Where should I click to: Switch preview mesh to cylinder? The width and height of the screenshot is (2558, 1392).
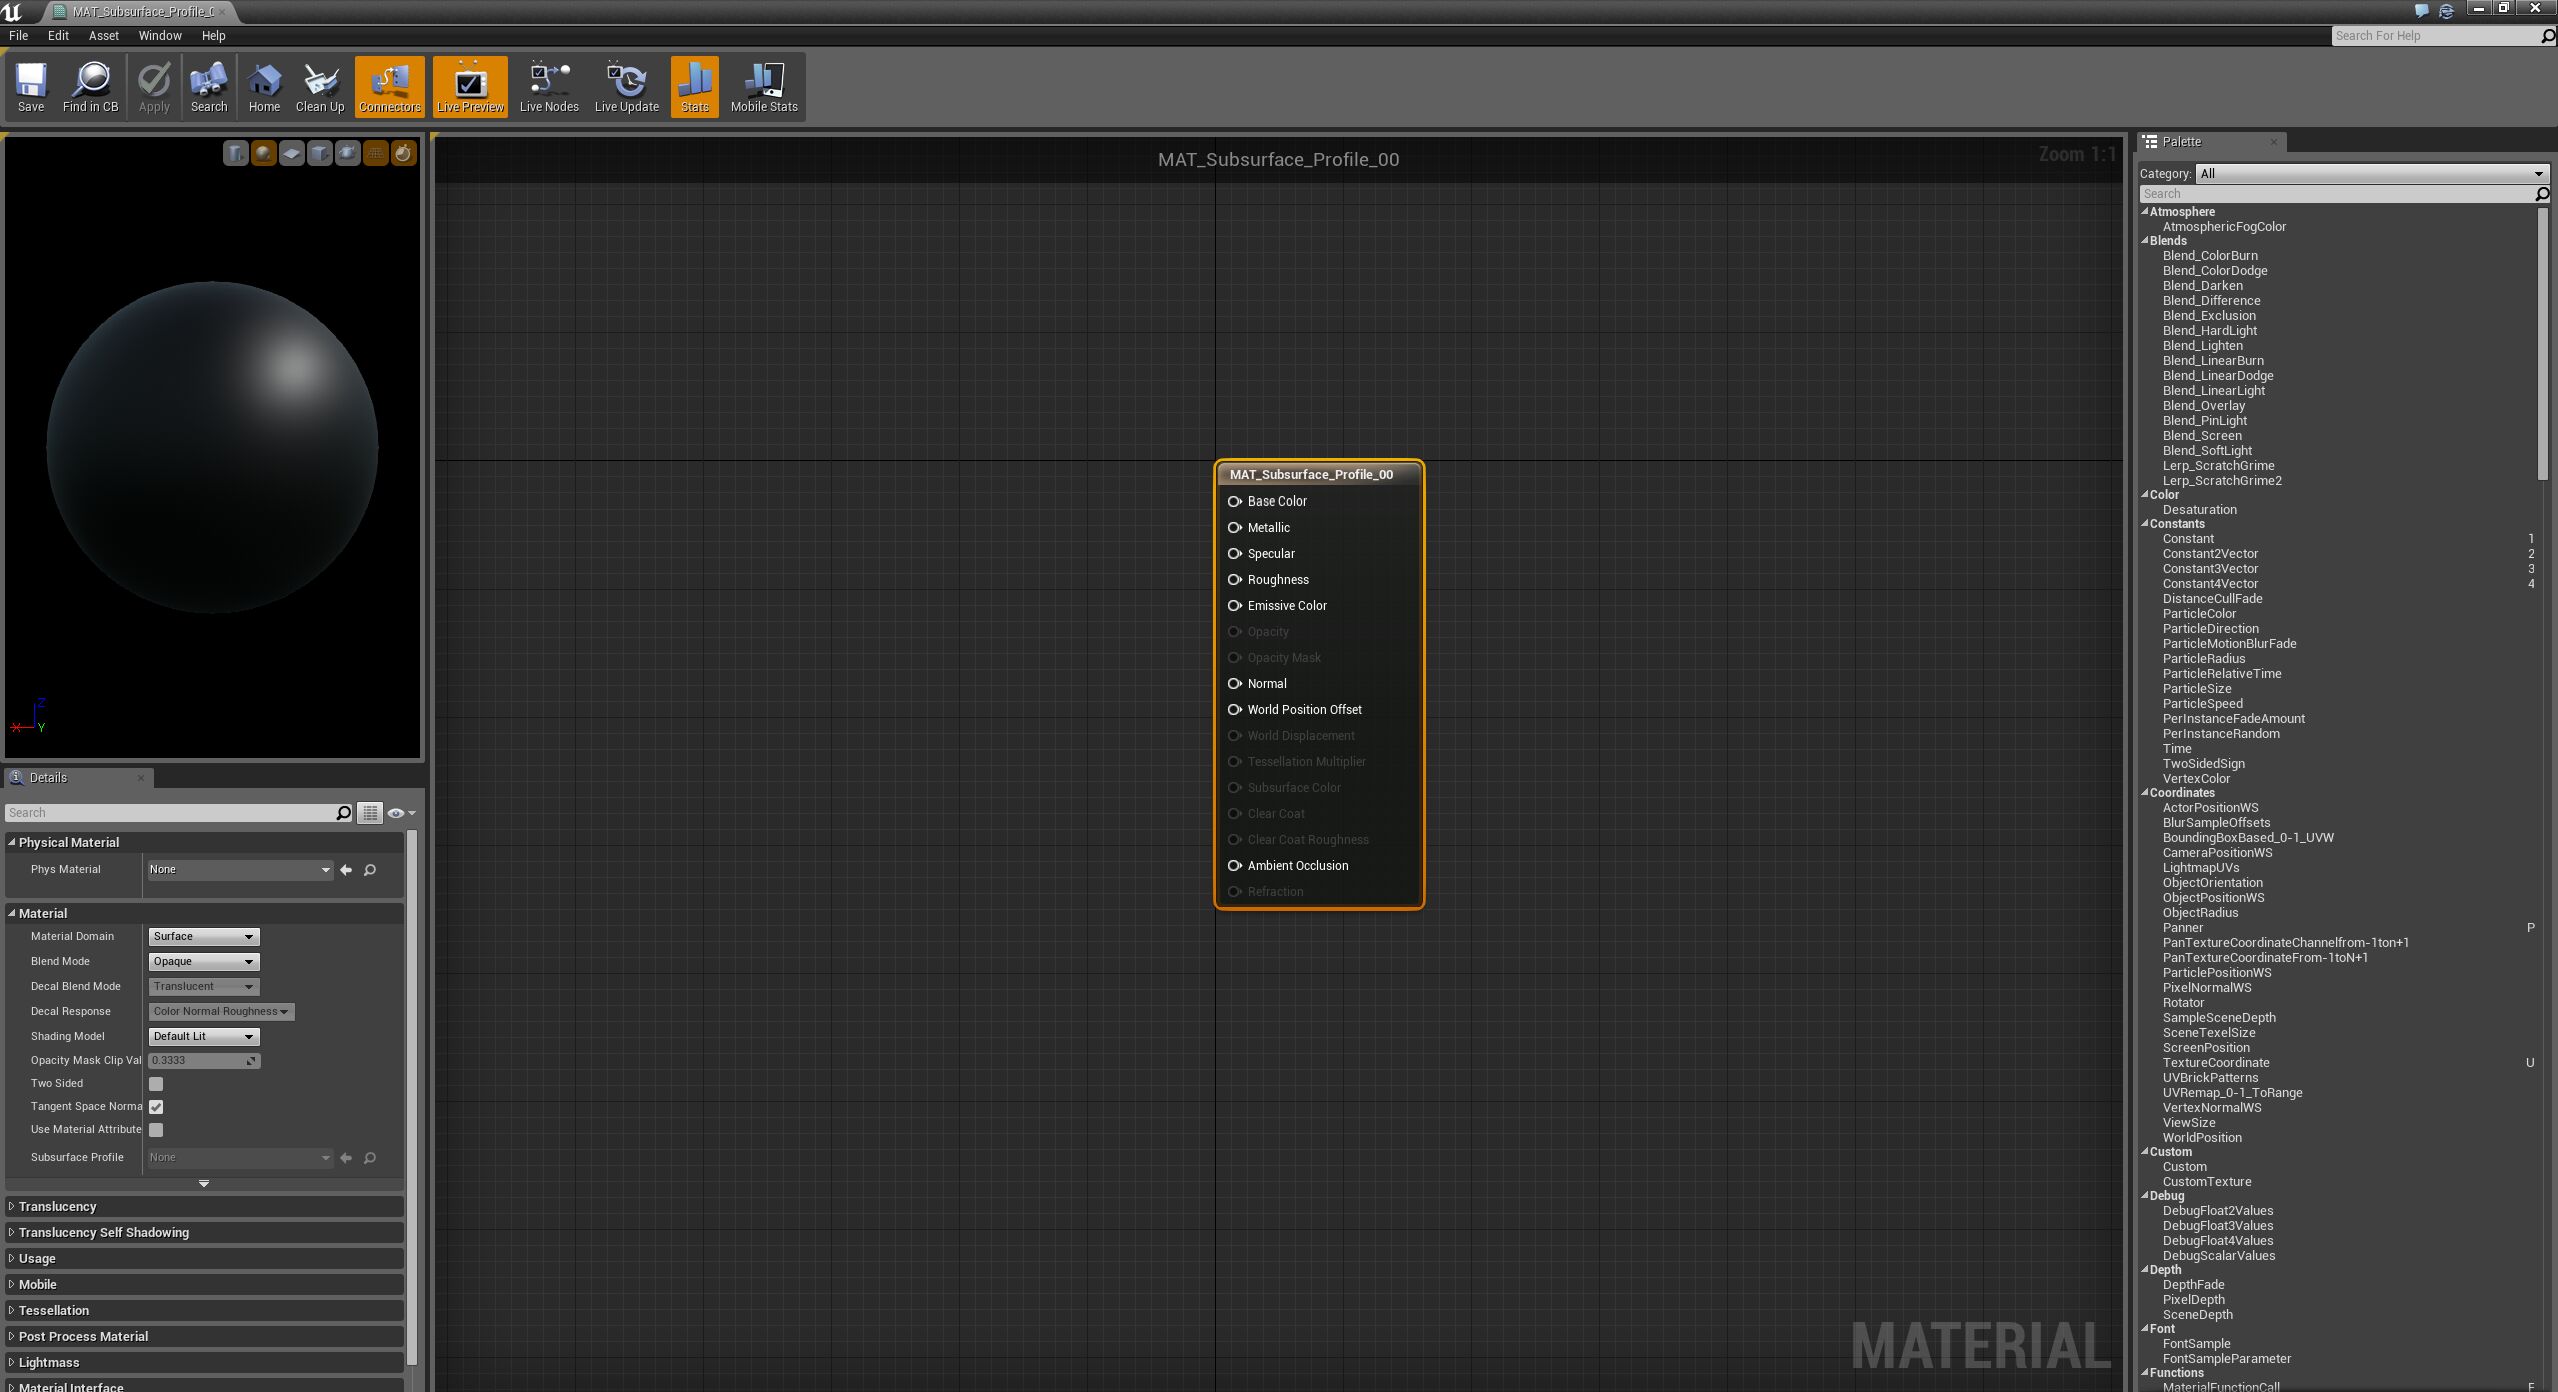coord(235,153)
